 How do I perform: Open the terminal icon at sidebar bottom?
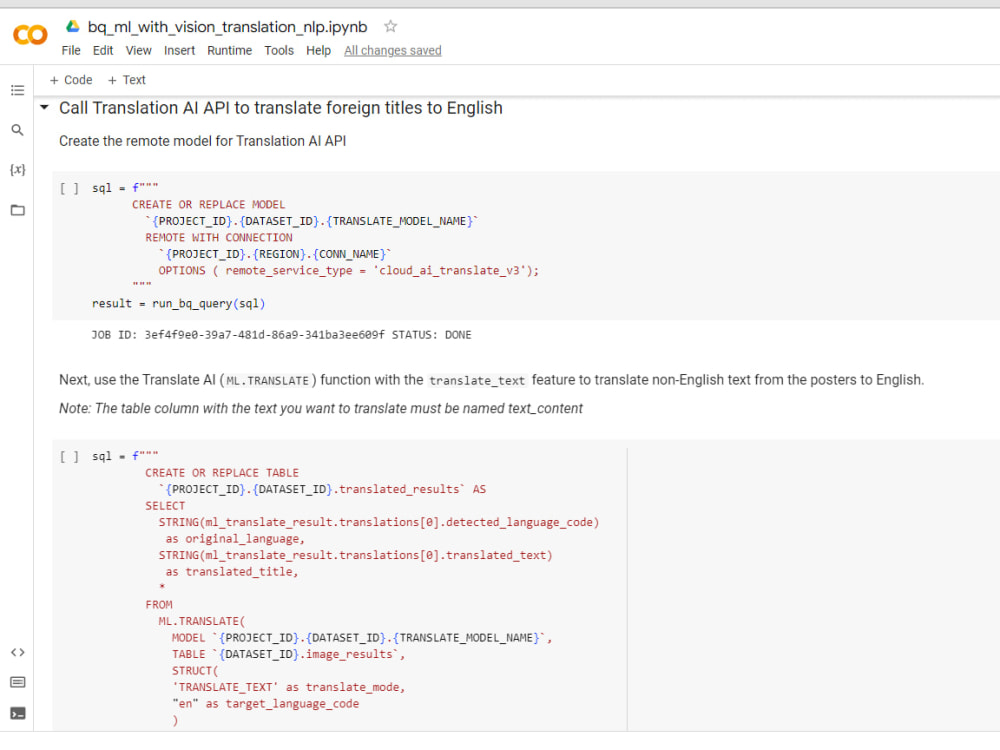(x=17, y=713)
